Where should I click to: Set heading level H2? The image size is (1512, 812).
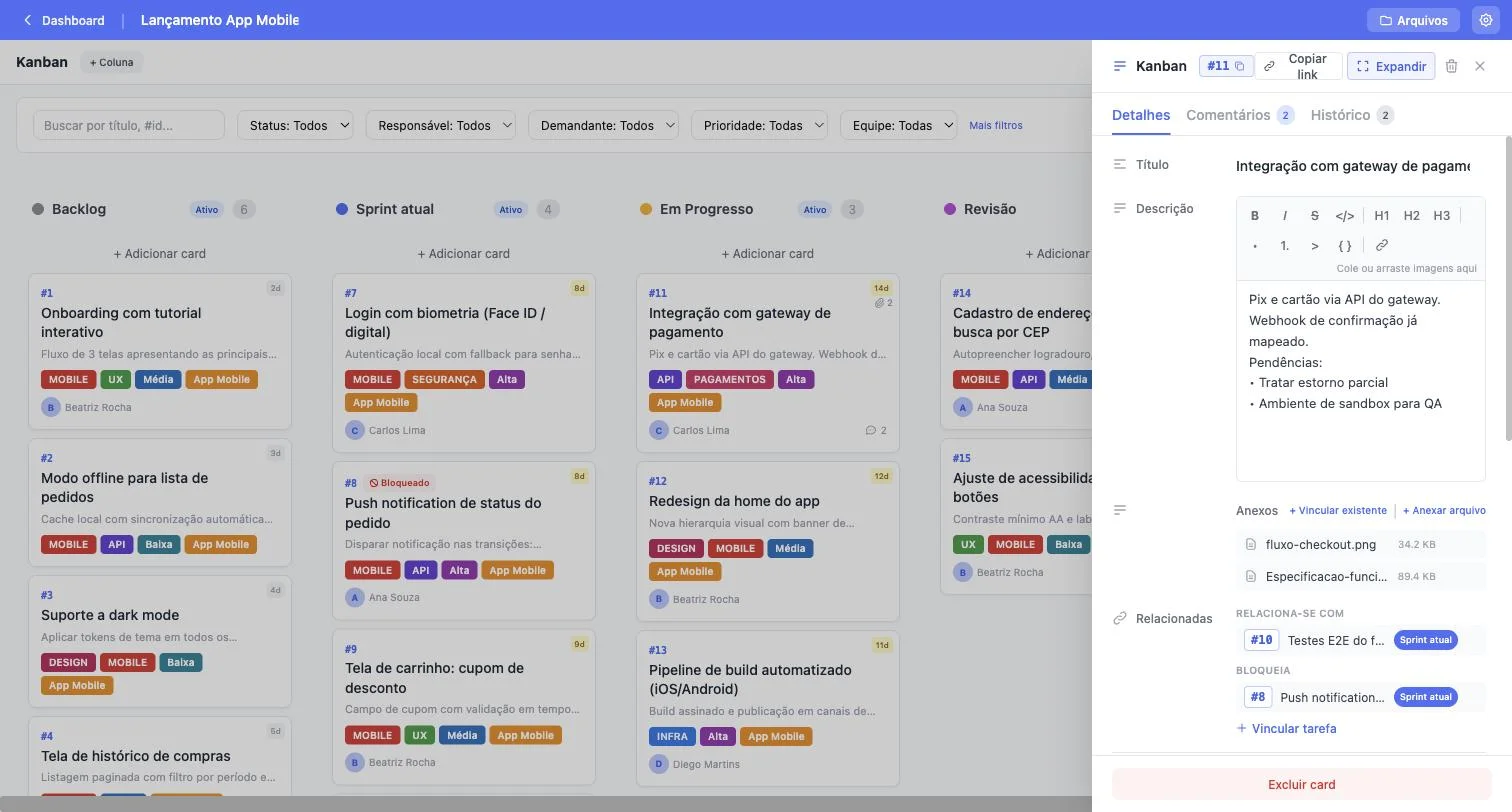click(1412, 215)
